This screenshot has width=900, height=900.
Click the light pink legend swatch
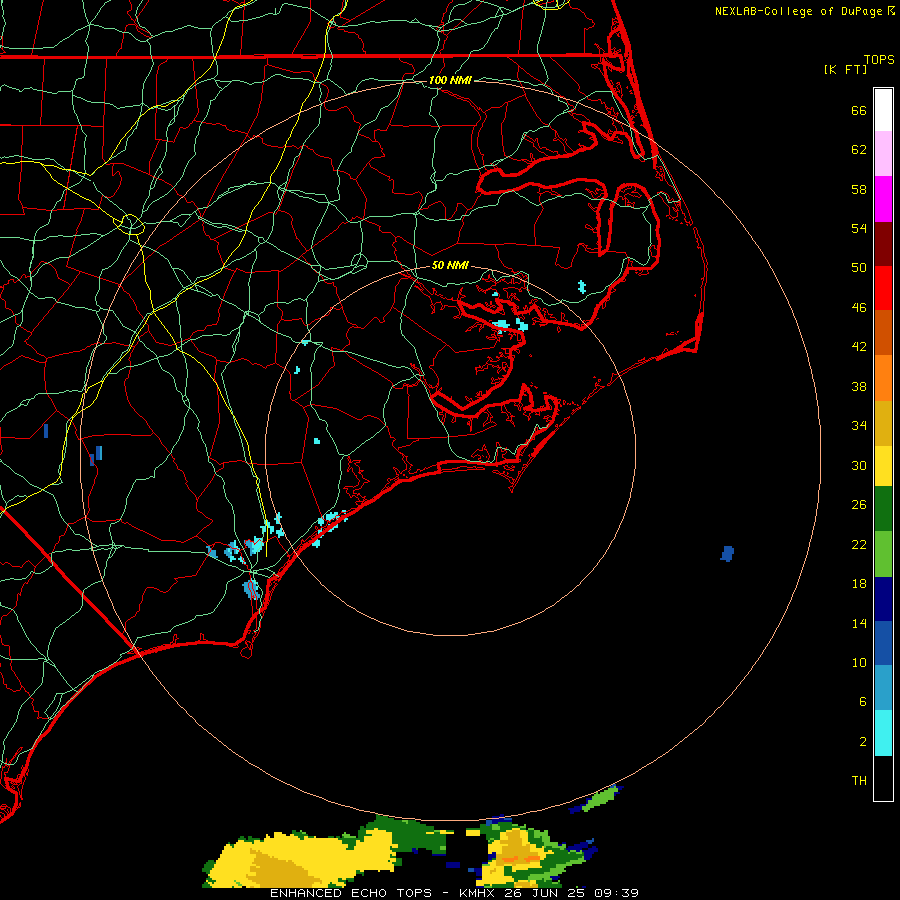(883, 153)
